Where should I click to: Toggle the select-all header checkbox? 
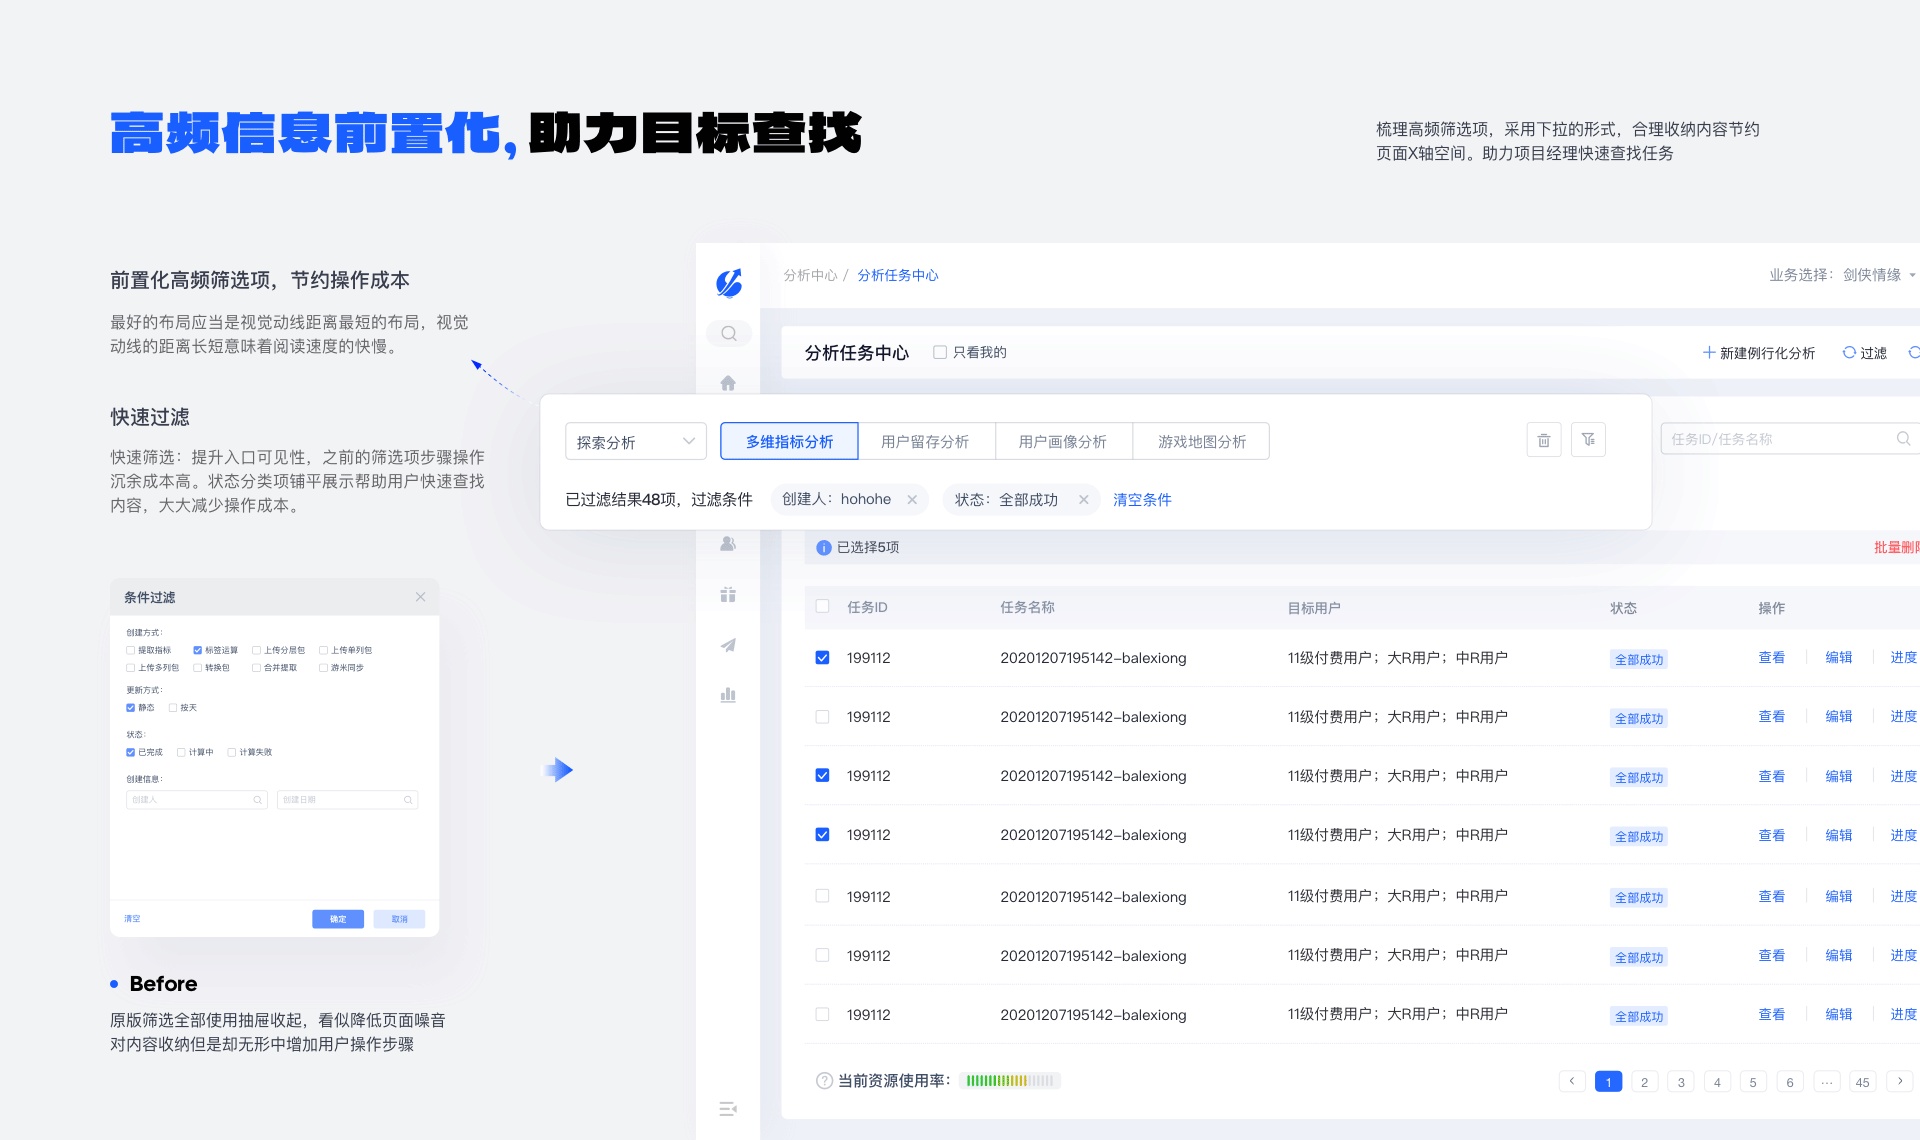(x=822, y=606)
